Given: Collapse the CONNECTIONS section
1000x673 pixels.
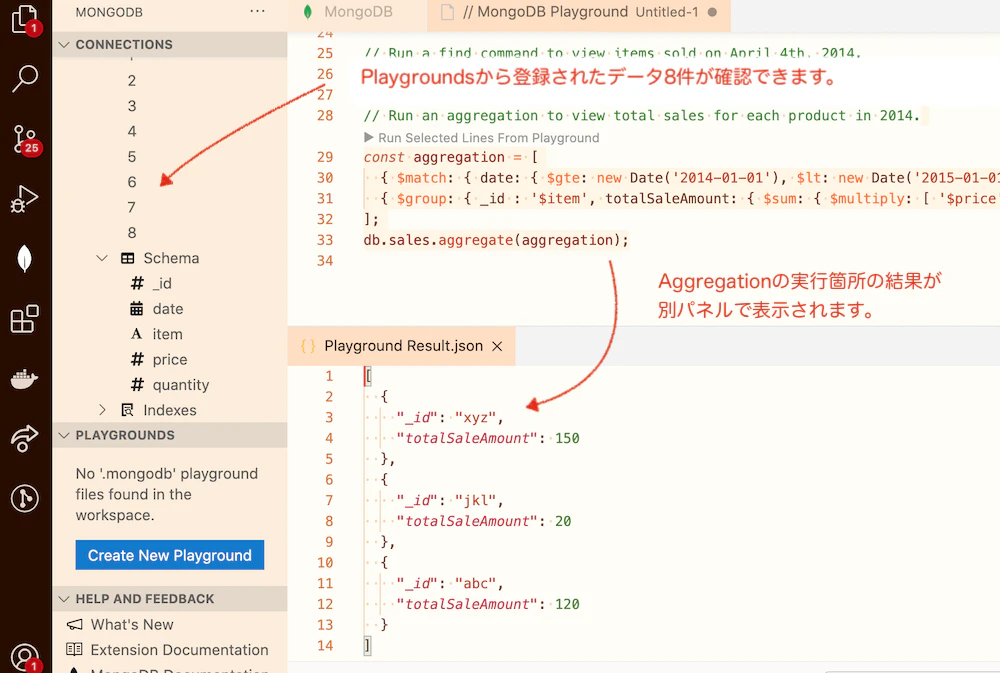Looking at the screenshot, I should pos(64,45).
